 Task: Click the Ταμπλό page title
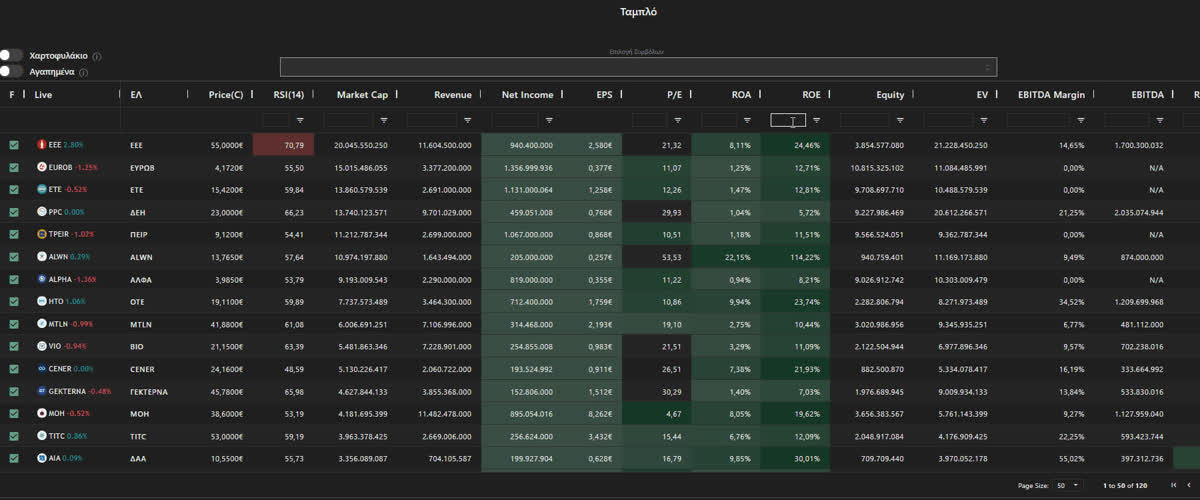point(638,12)
